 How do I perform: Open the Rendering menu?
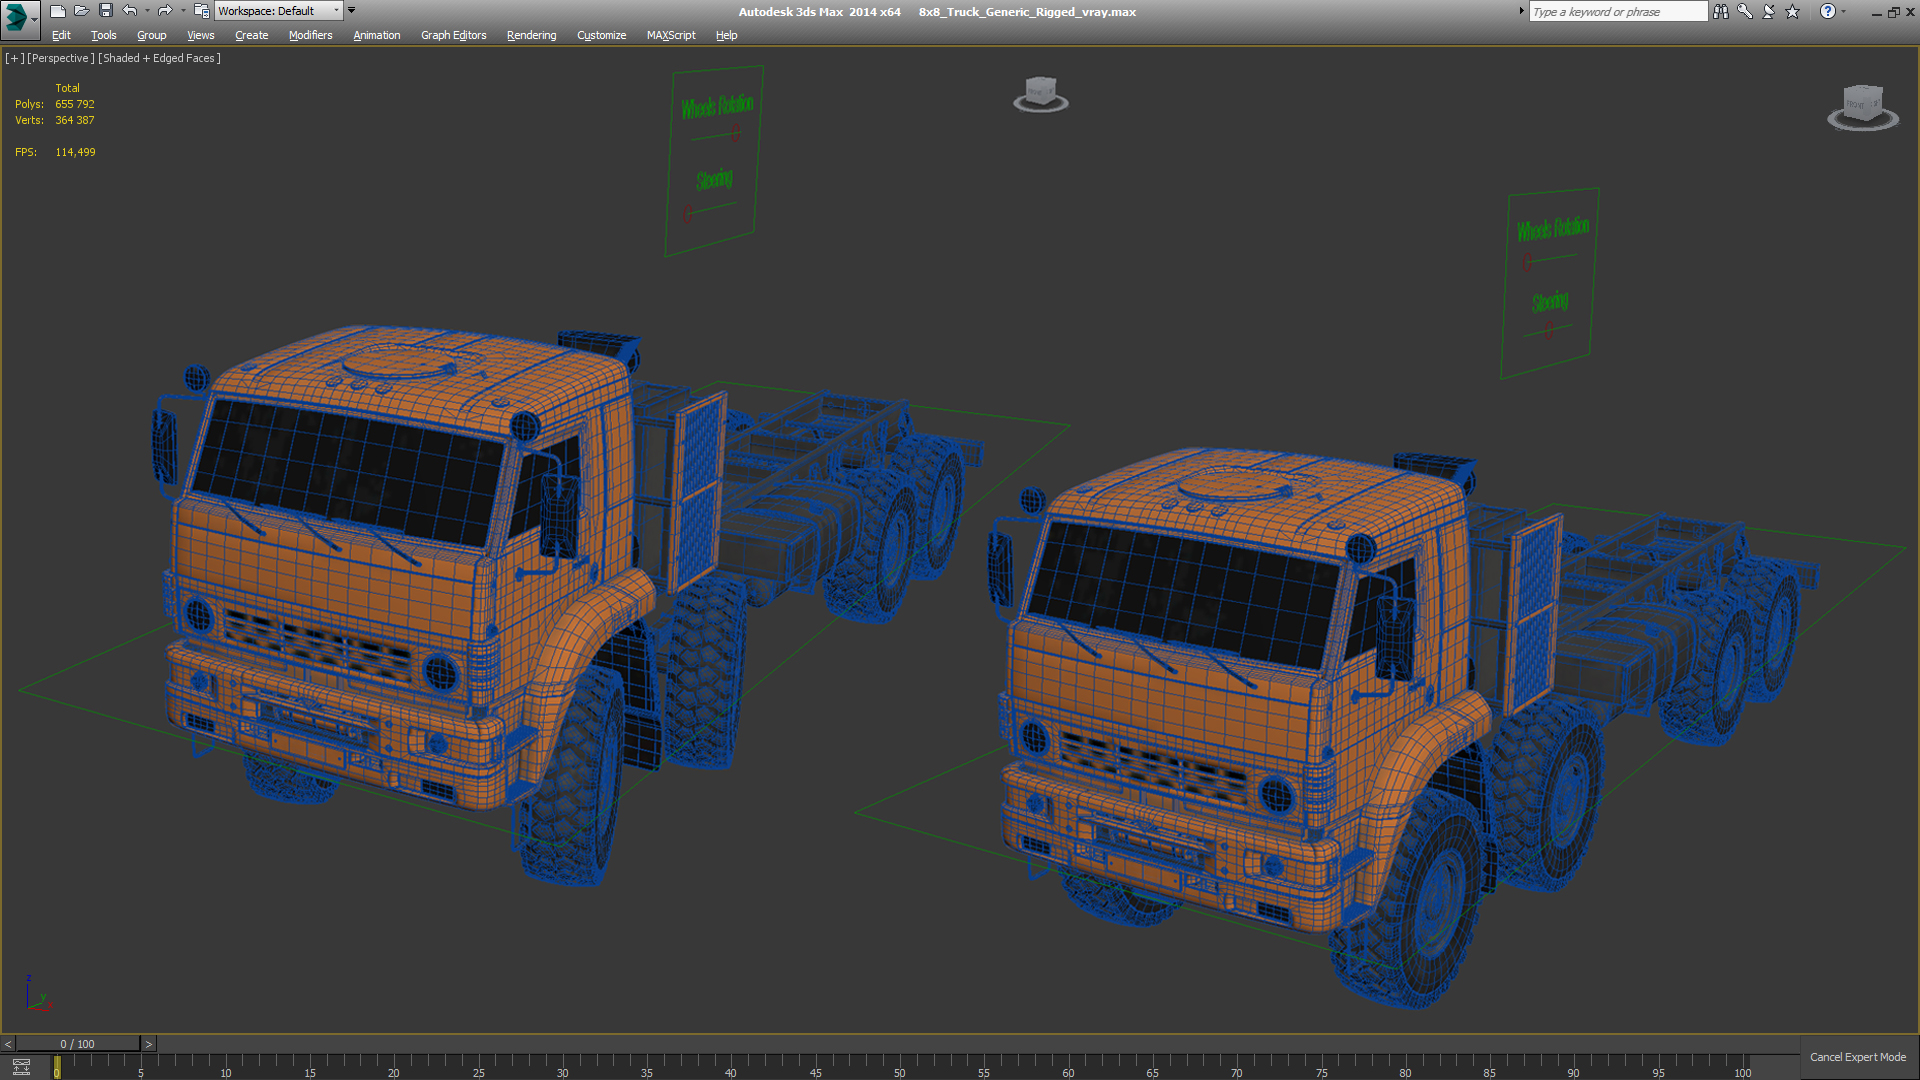coord(531,35)
